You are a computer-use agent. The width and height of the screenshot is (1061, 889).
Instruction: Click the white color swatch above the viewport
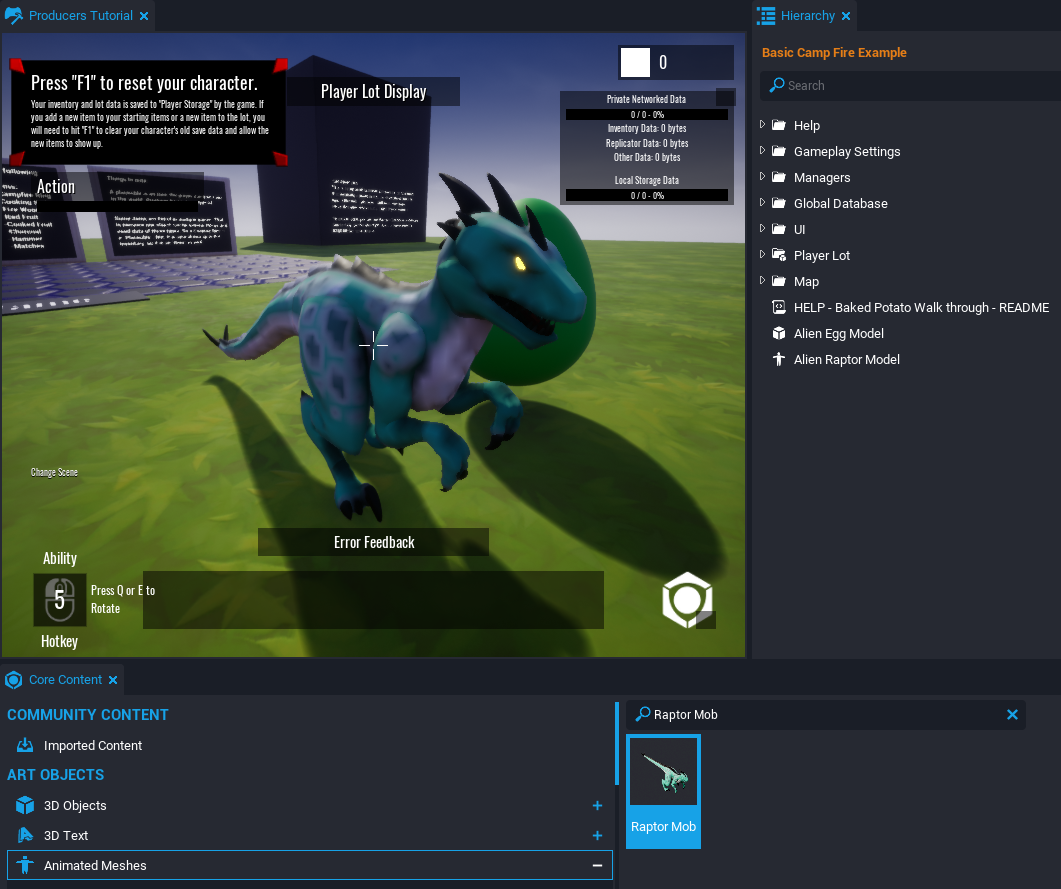click(x=634, y=62)
